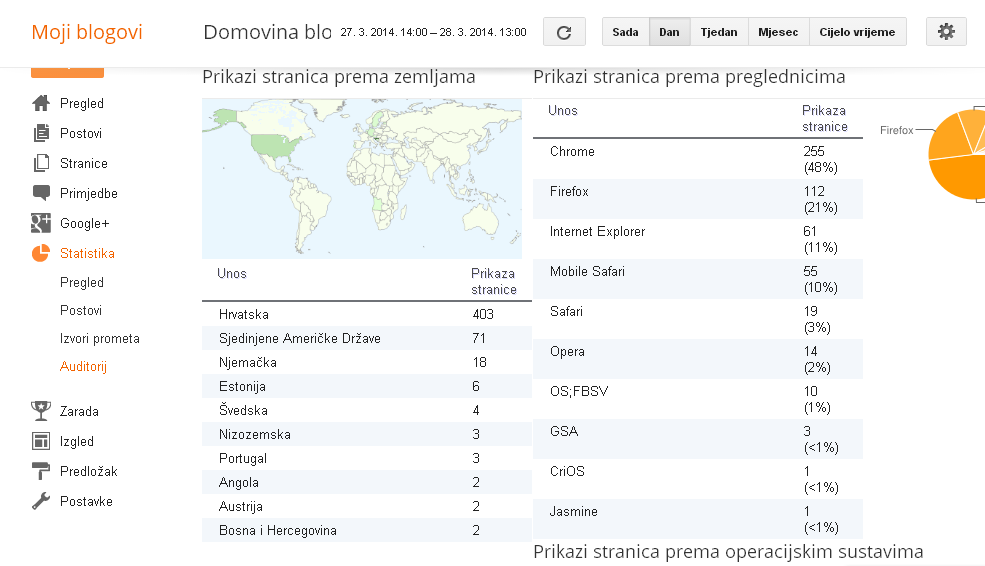Click the world map of page views
The width and height of the screenshot is (985, 566).
pyautogui.click(x=362, y=178)
